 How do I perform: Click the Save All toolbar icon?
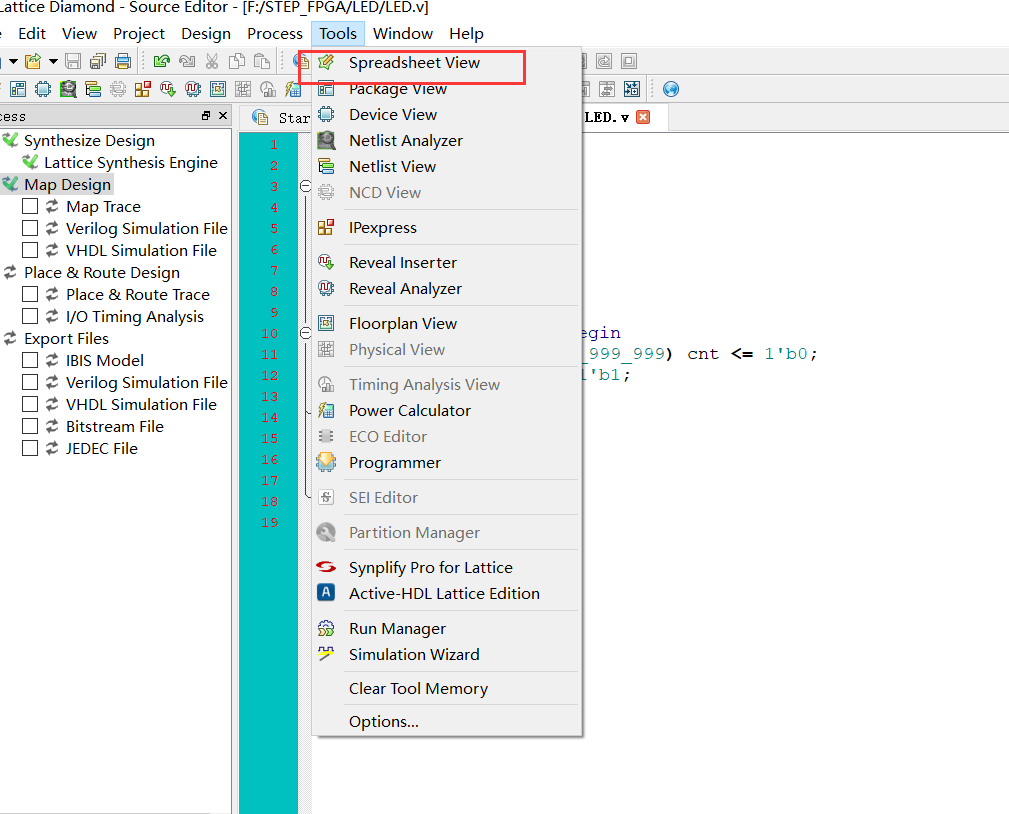[x=98, y=61]
